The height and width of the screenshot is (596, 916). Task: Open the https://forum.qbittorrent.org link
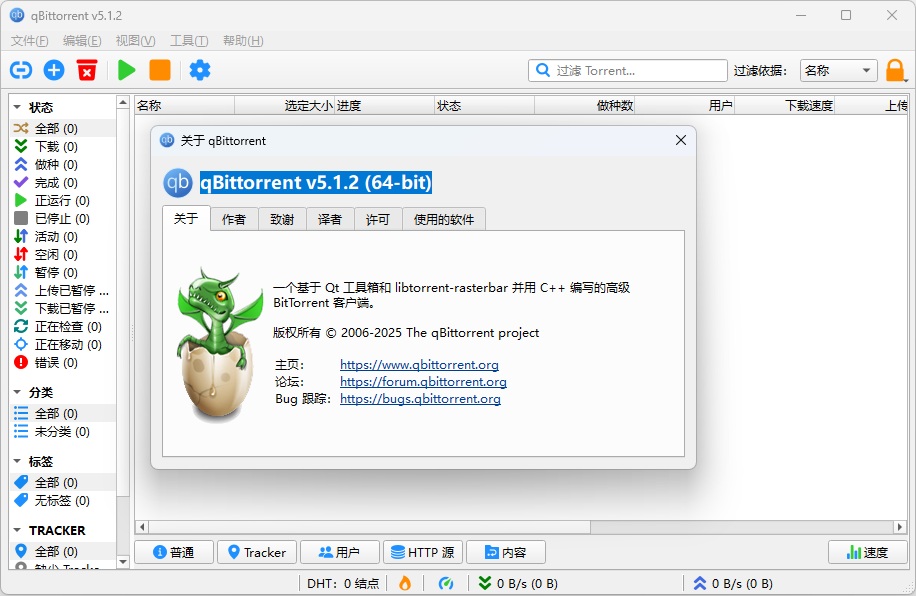(x=423, y=382)
